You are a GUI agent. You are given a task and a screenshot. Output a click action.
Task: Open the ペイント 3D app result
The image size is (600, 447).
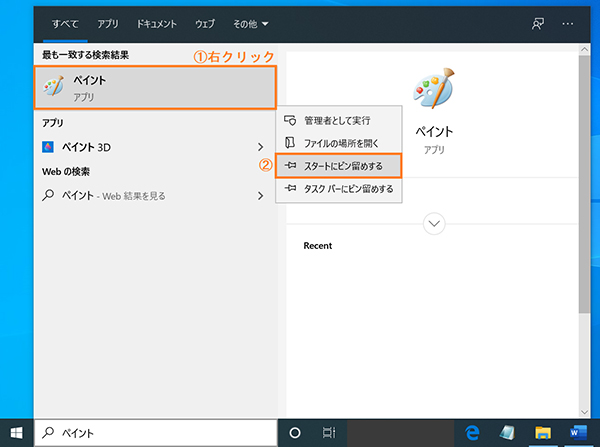click(x=145, y=147)
